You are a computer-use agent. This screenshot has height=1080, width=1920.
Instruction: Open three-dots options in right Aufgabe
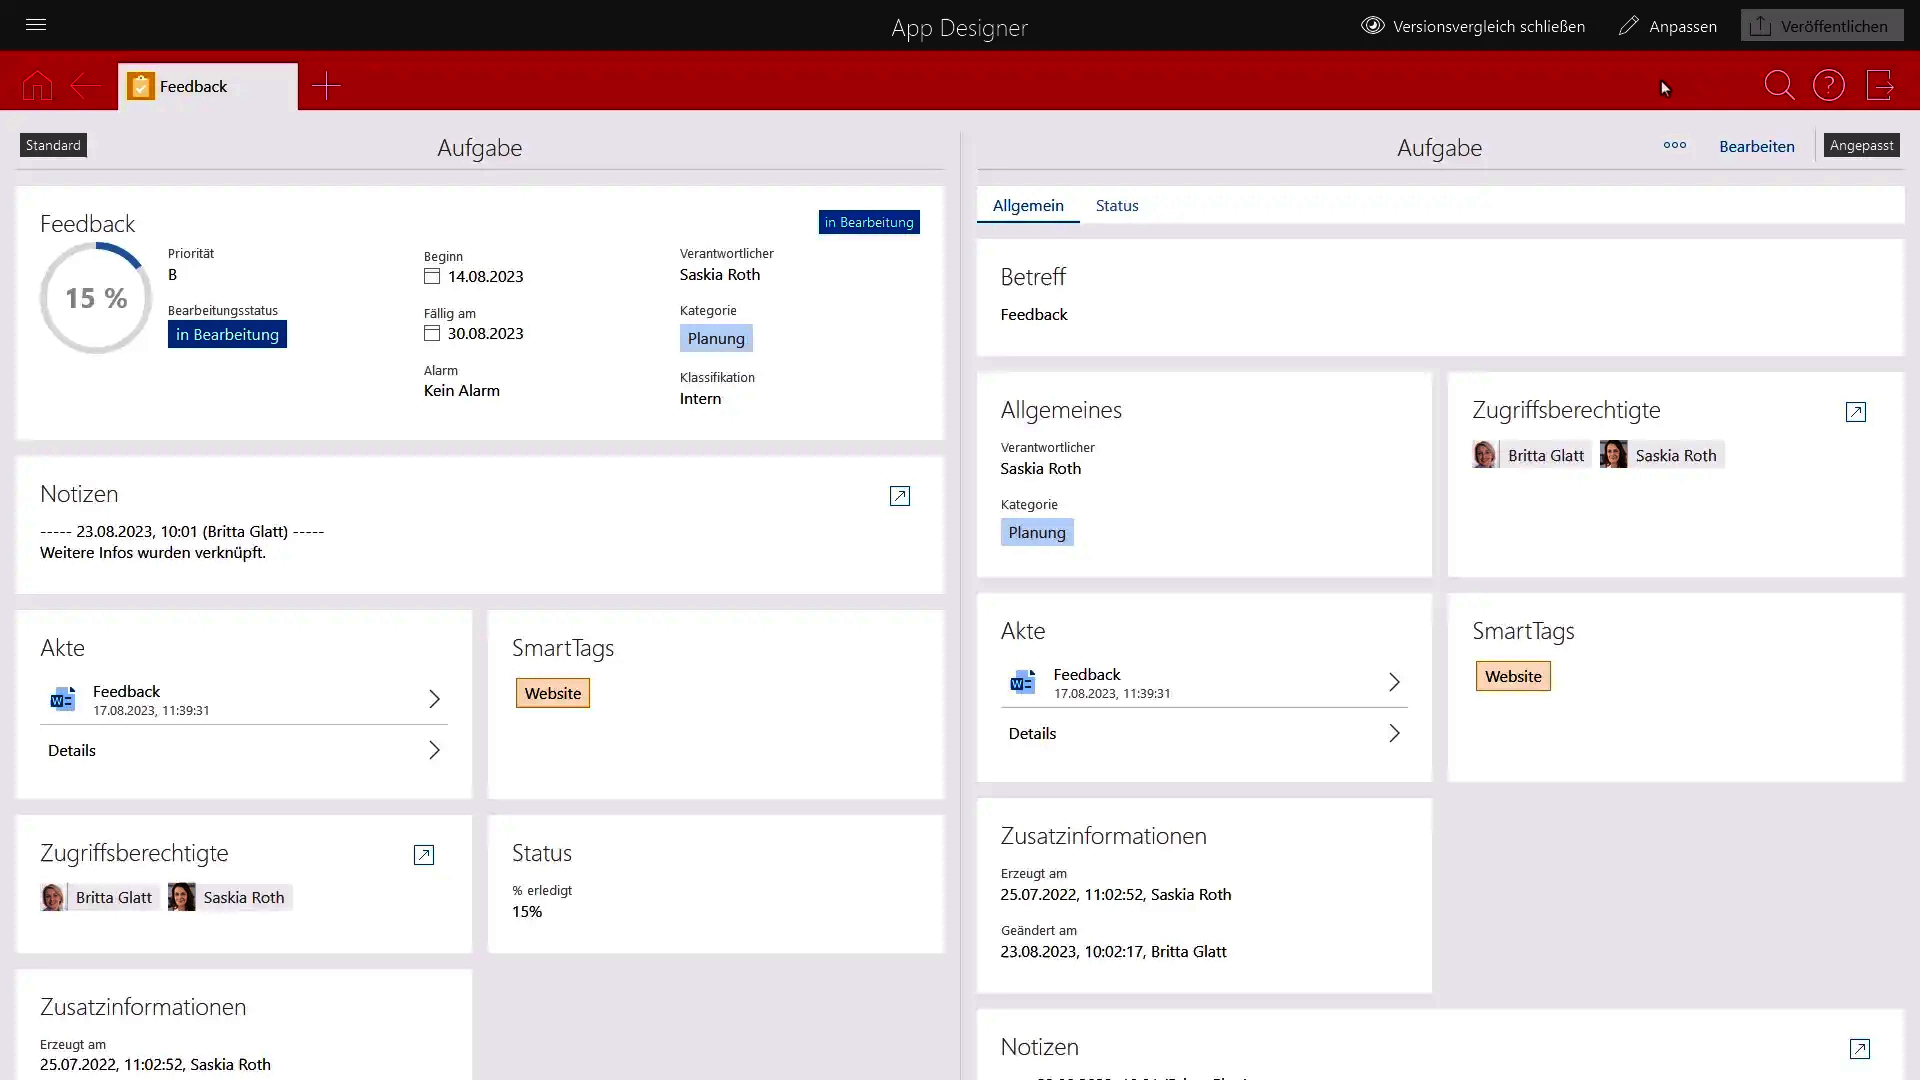(x=1674, y=146)
